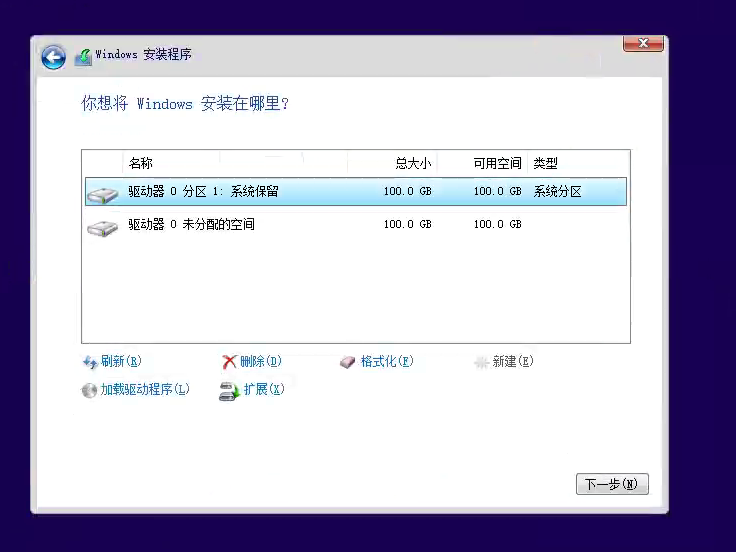Image resolution: width=736 pixels, height=552 pixels.
Task: Close the Windows 安装程序 window
Action: [643, 43]
